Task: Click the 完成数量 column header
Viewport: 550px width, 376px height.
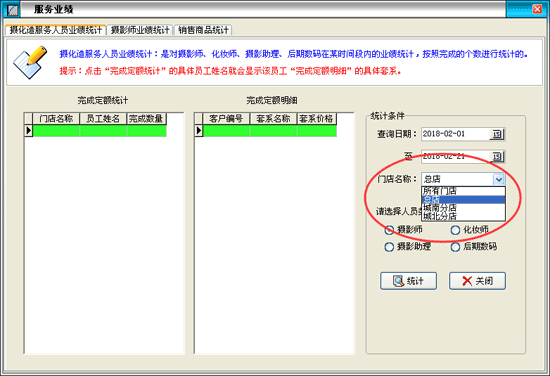Action: pos(146,119)
